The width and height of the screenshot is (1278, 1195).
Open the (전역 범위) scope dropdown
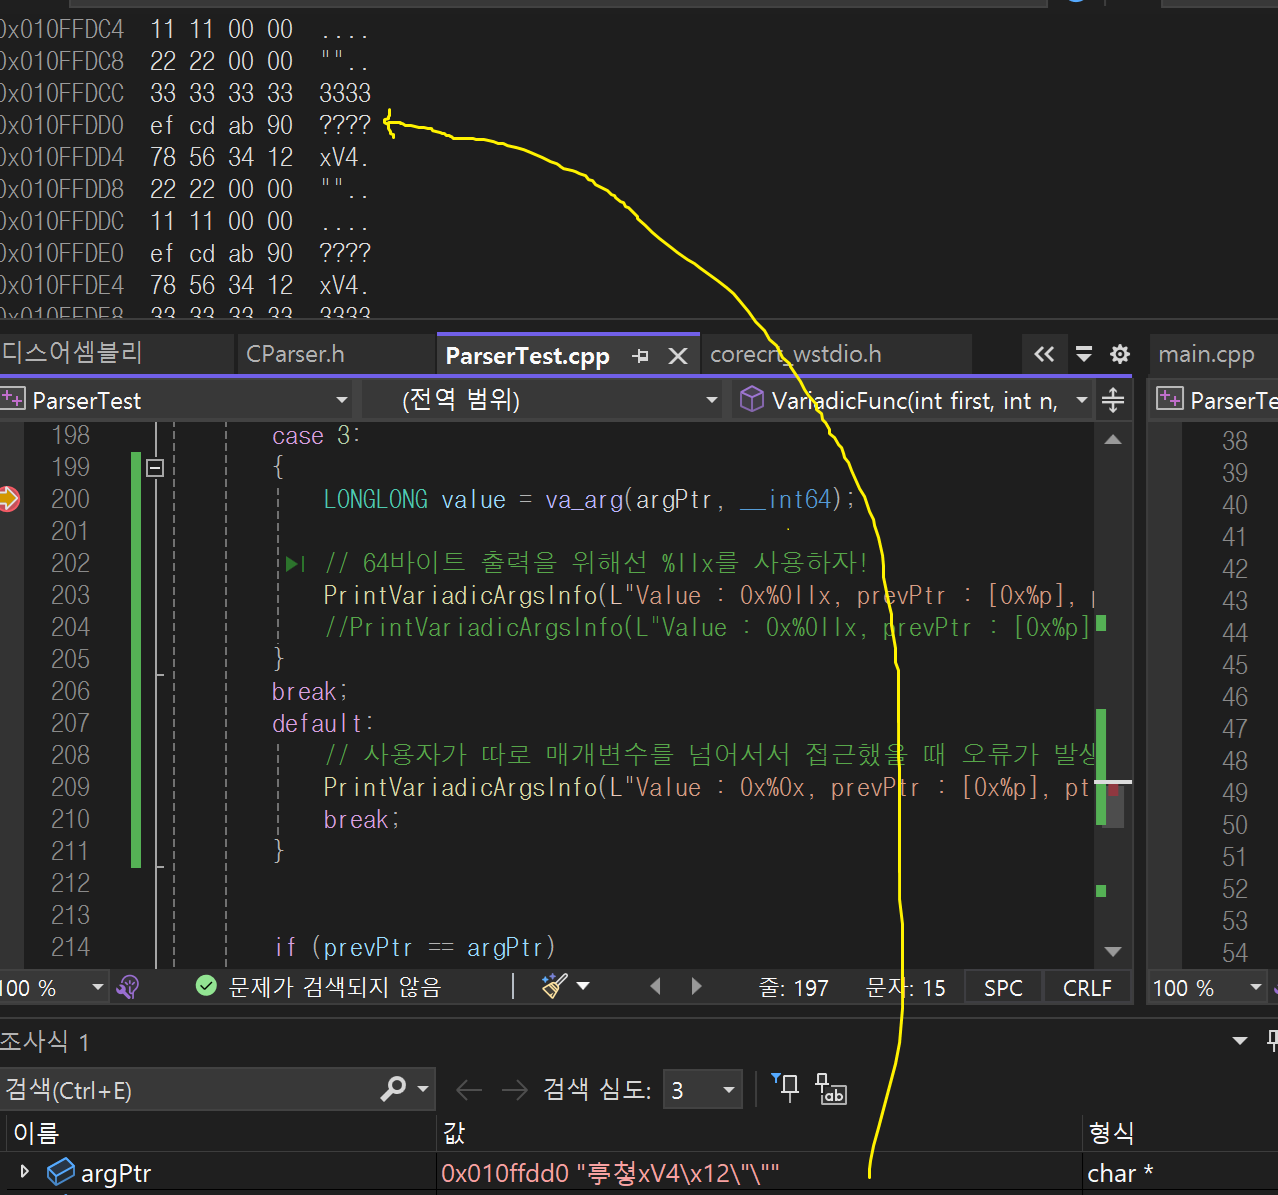pos(543,400)
